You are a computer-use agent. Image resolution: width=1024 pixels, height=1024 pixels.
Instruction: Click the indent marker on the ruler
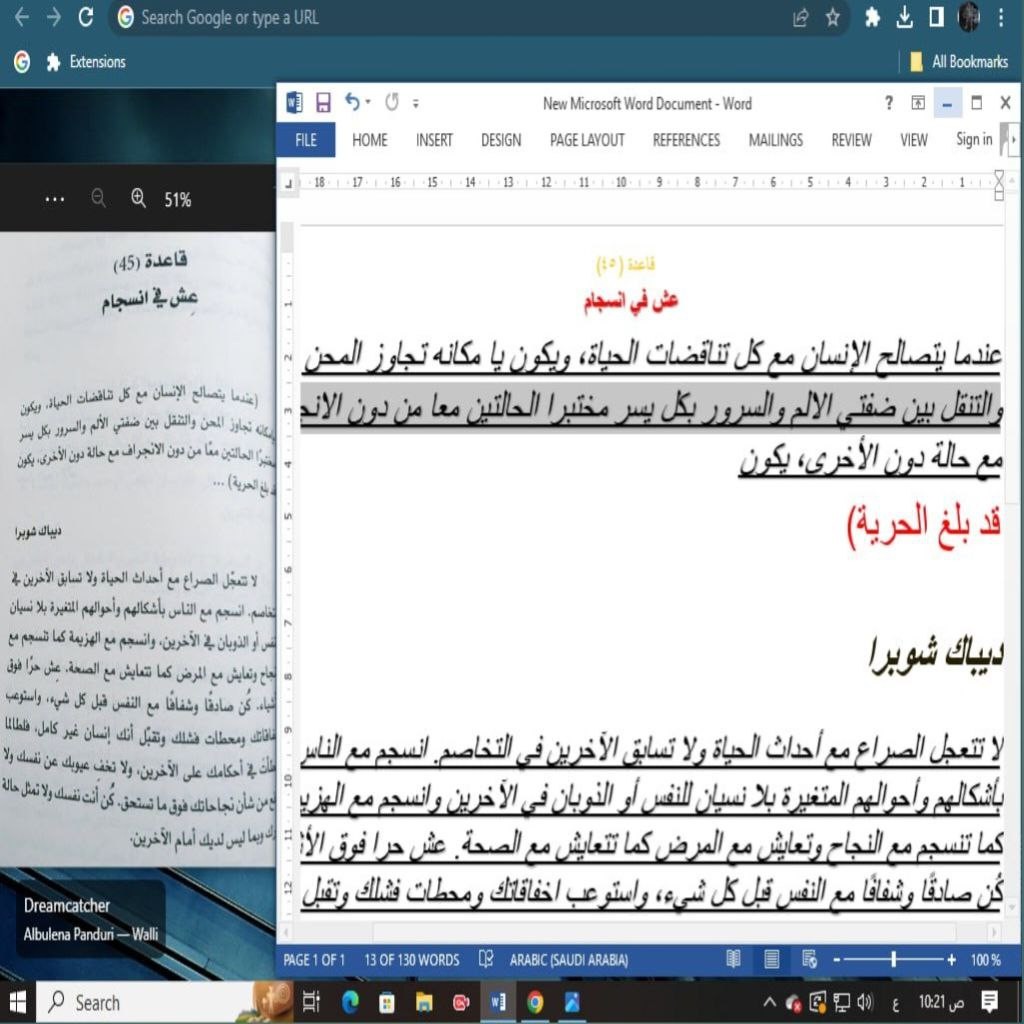click(x=999, y=185)
